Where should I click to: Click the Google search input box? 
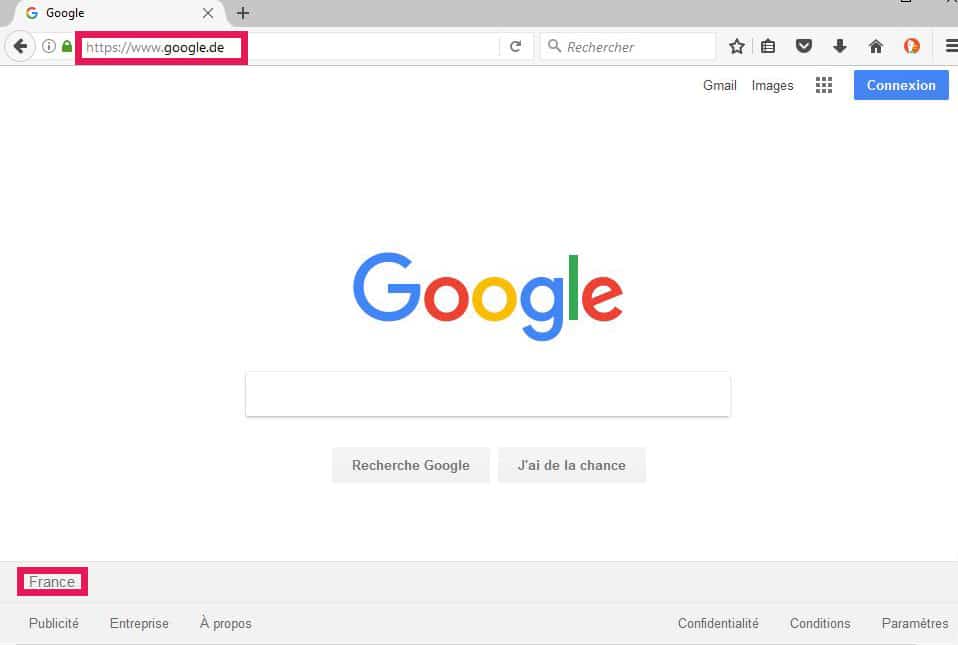pyautogui.click(x=488, y=394)
